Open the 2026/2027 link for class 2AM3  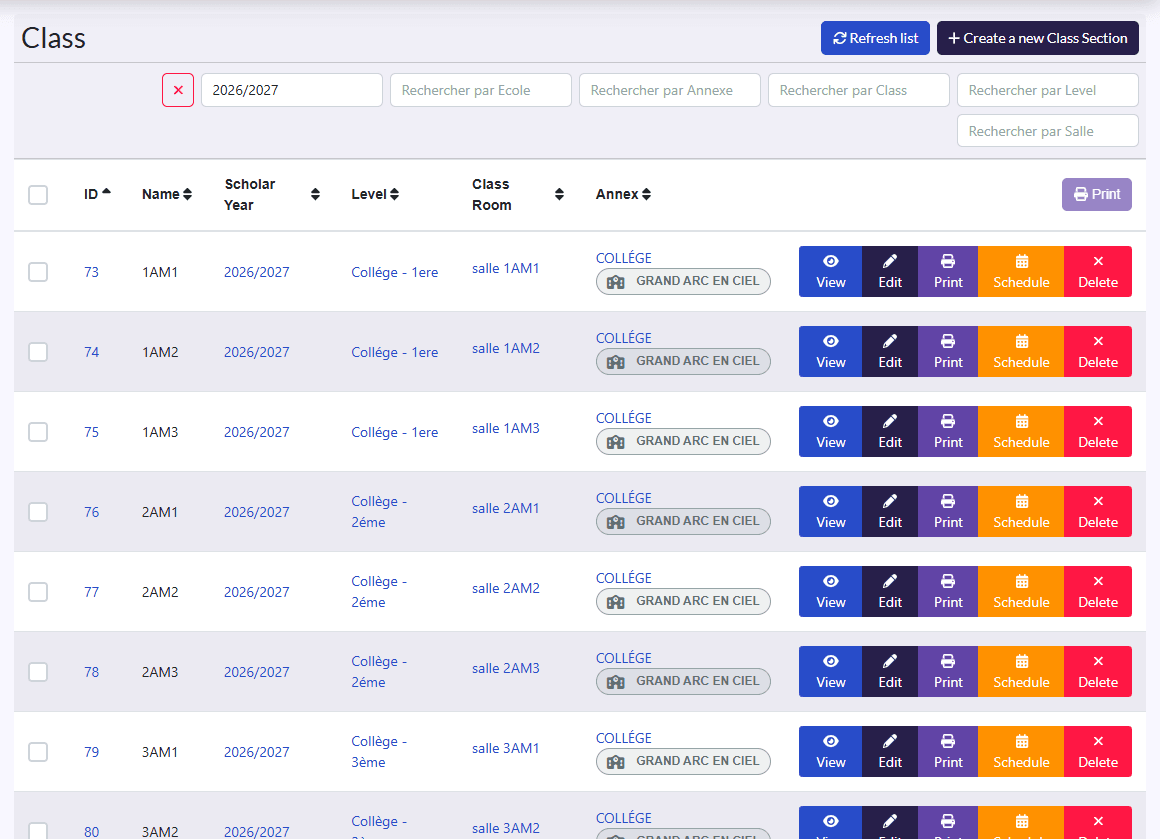(257, 672)
